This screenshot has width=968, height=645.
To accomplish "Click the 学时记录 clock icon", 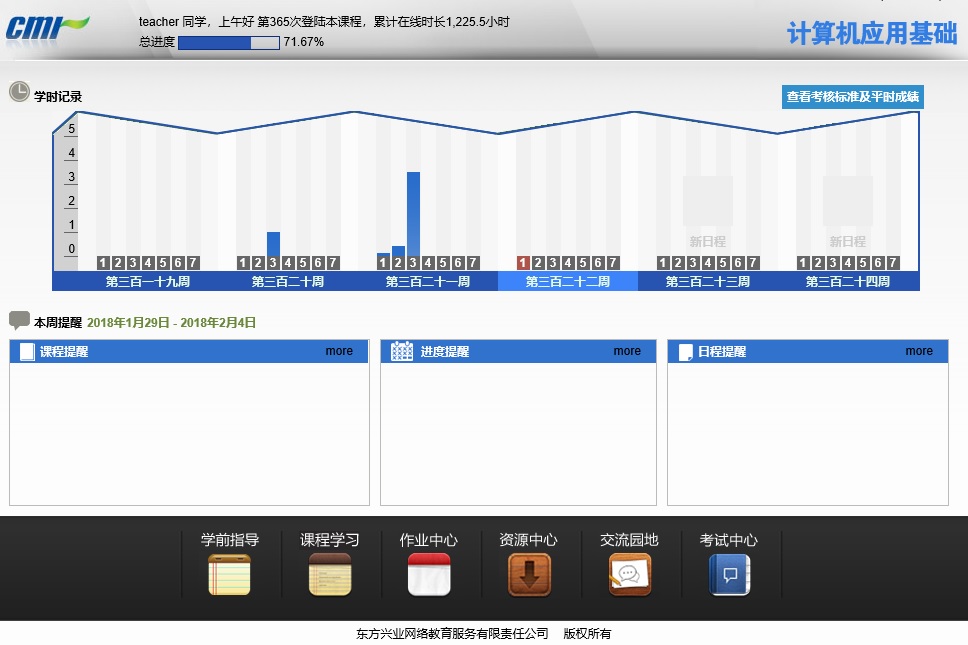I will [x=19, y=92].
